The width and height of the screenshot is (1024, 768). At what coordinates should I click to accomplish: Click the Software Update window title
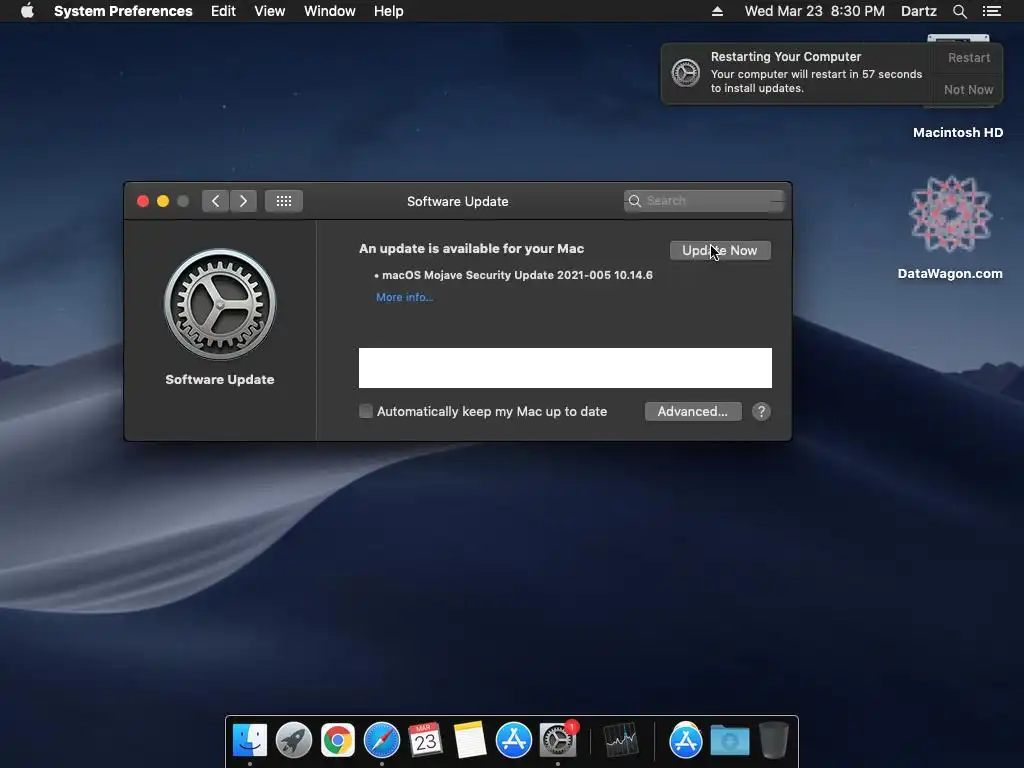(457, 201)
